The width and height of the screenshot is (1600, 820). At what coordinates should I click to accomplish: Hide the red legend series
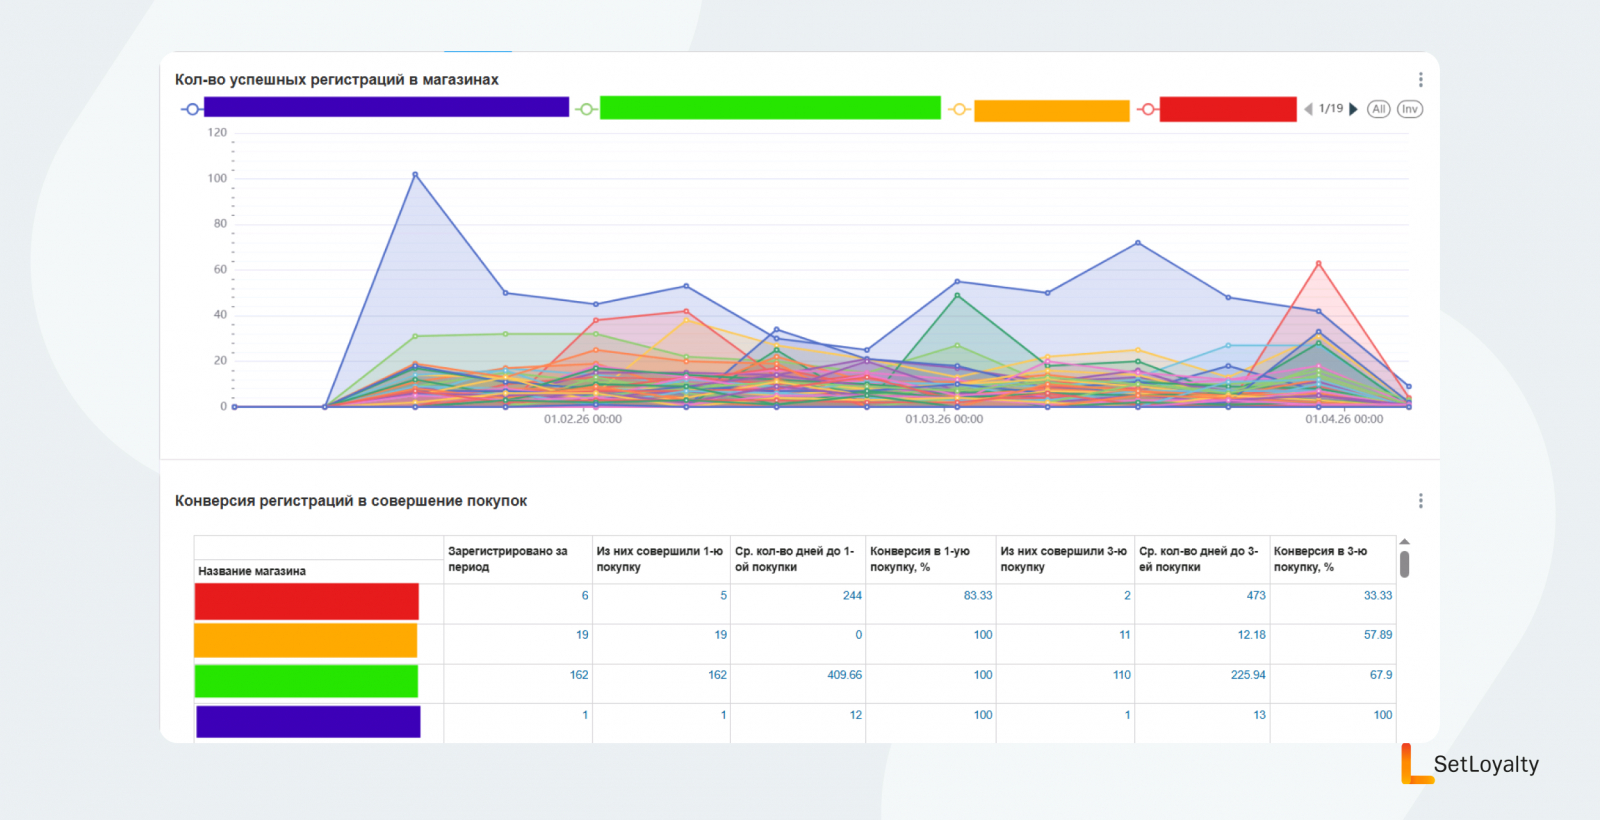pyautogui.click(x=1227, y=109)
